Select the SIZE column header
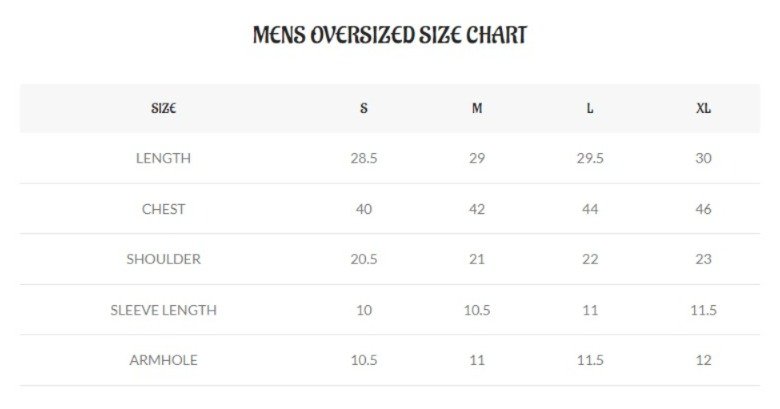 (164, 108)
